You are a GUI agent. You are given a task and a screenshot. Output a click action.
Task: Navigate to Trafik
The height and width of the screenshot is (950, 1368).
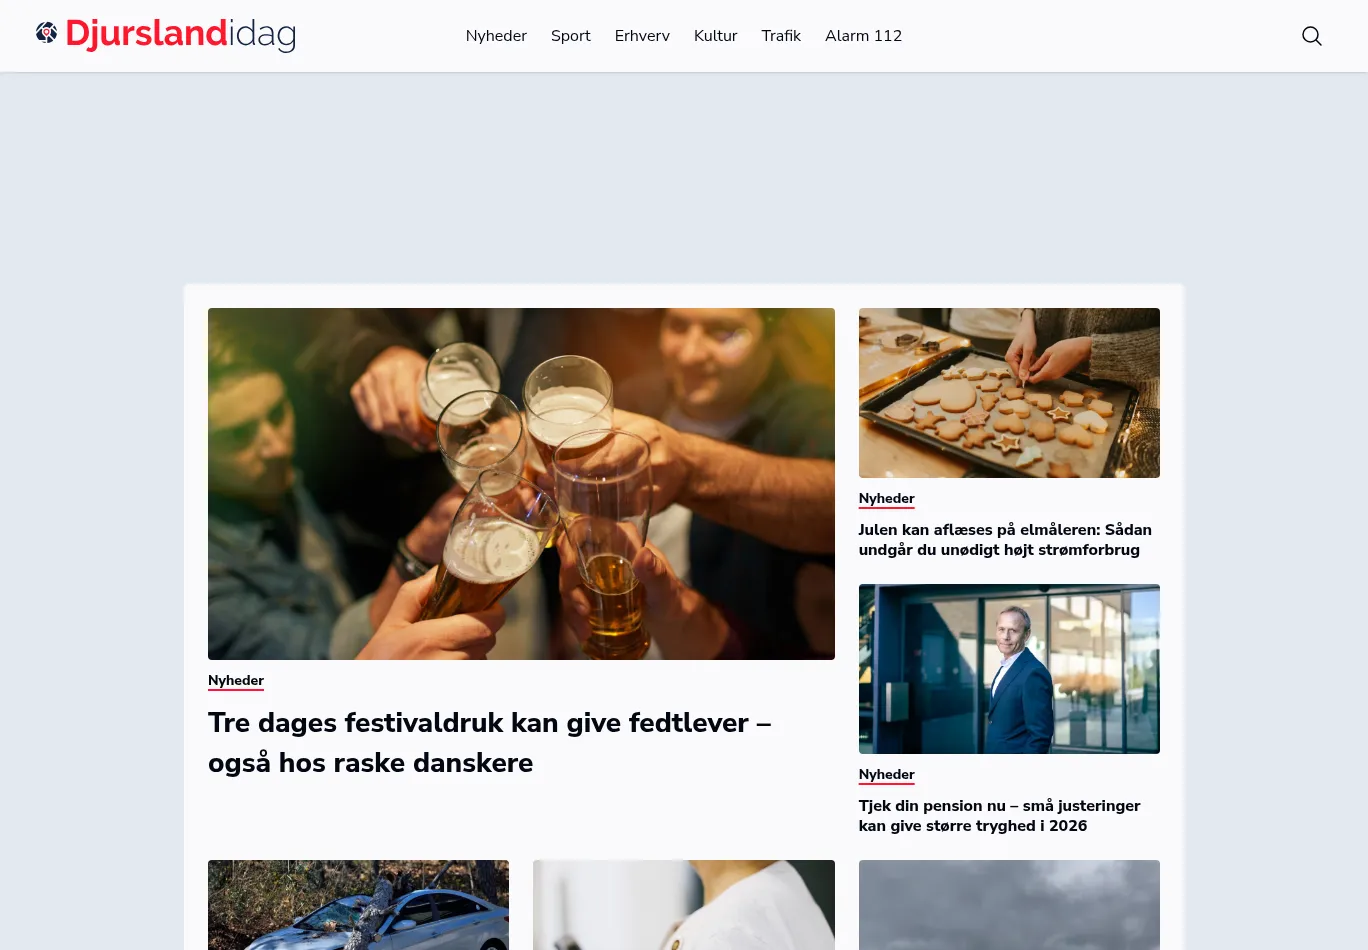(781, 36)
